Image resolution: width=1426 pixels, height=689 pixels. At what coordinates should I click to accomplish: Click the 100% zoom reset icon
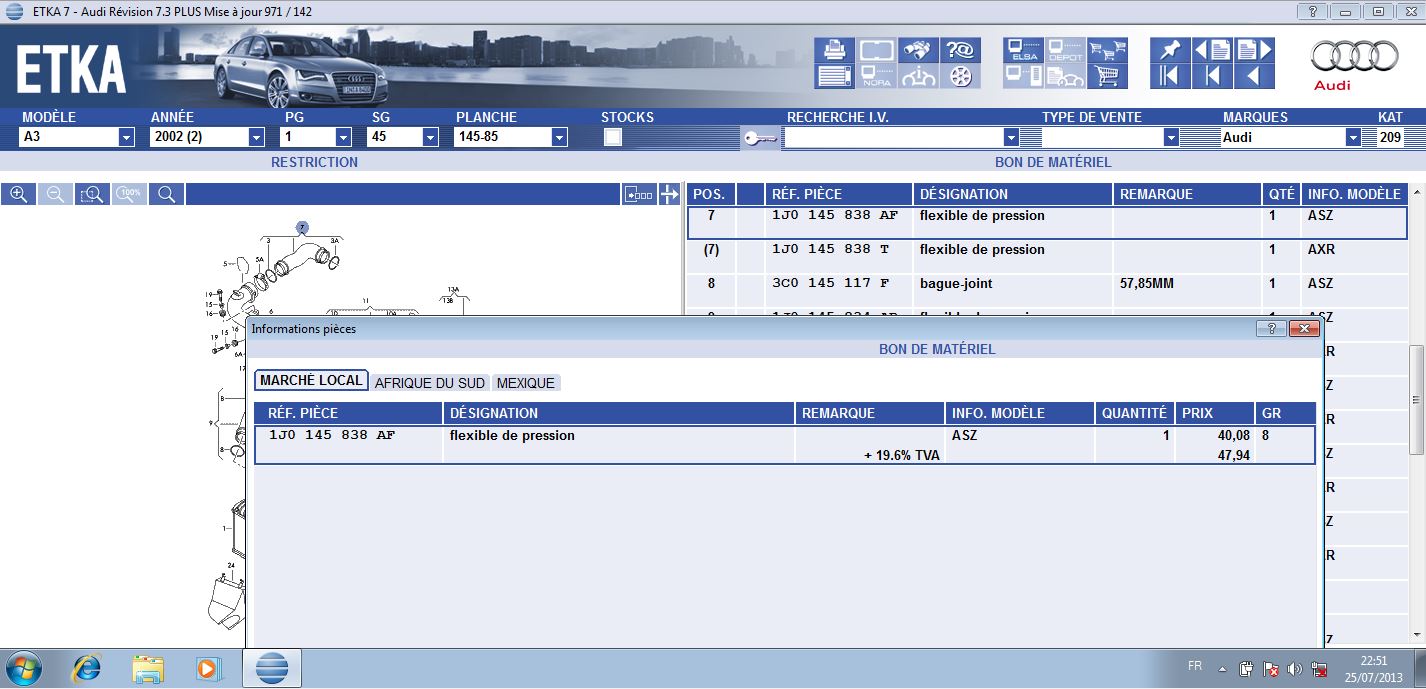[x=130, y=194]
